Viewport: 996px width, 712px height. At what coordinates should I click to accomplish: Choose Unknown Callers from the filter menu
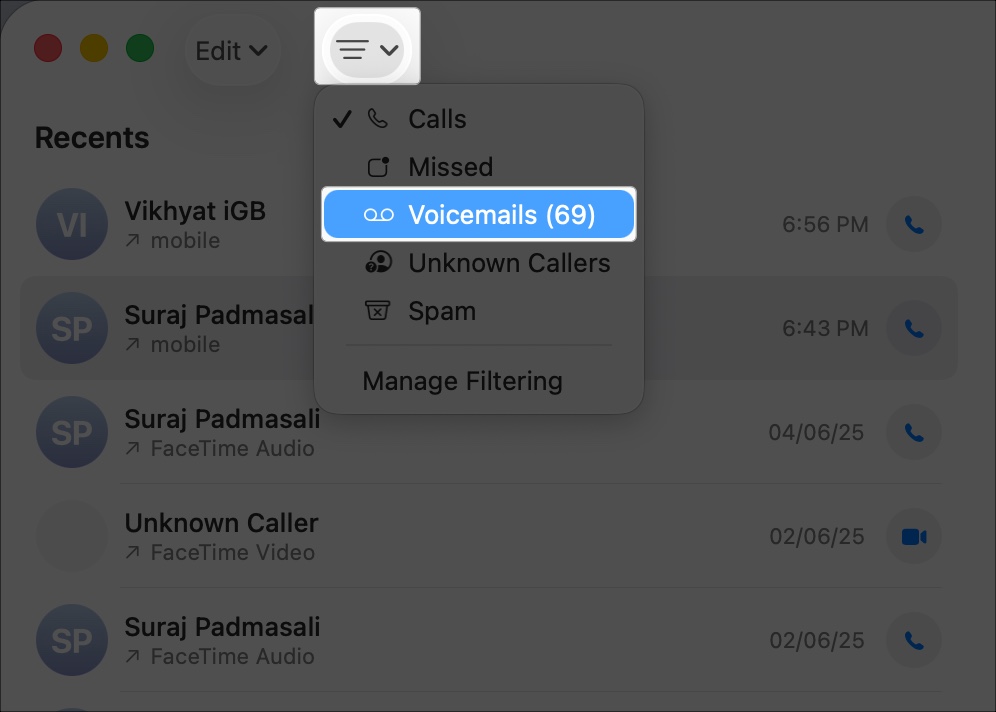point(509,262)
